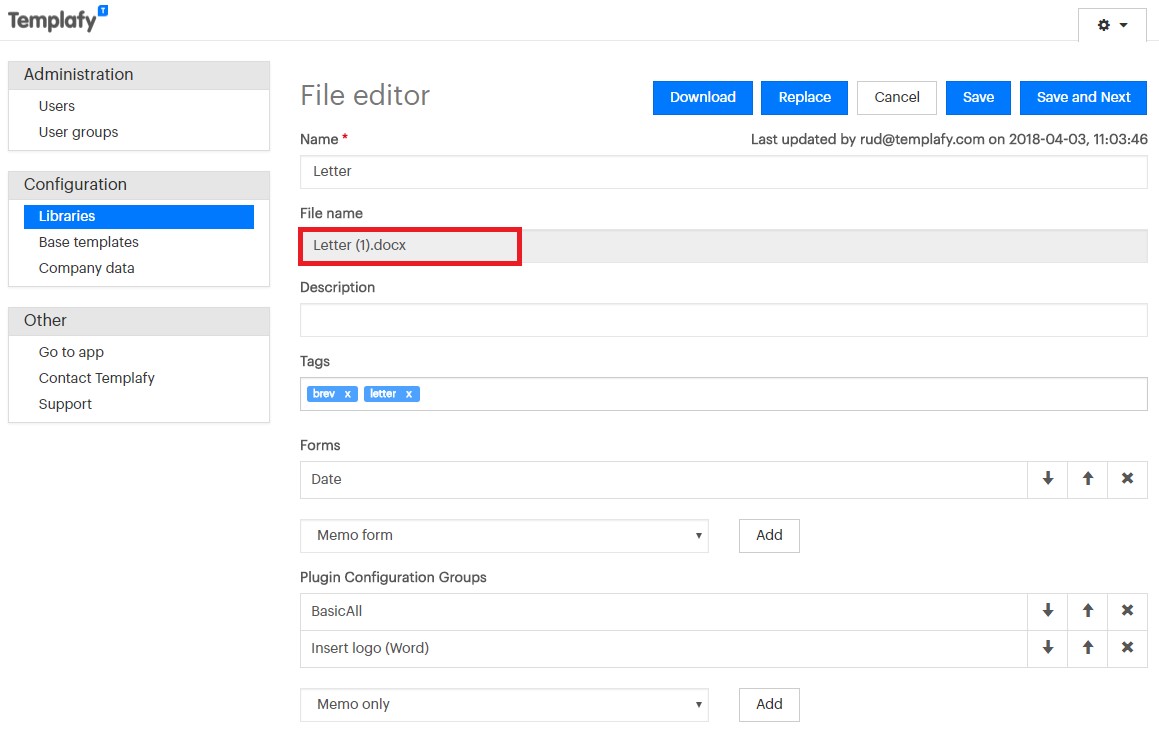Click the Other section header
This screenshot has height=730, width=1159.
pyautogui.click(x=139, y=321)
